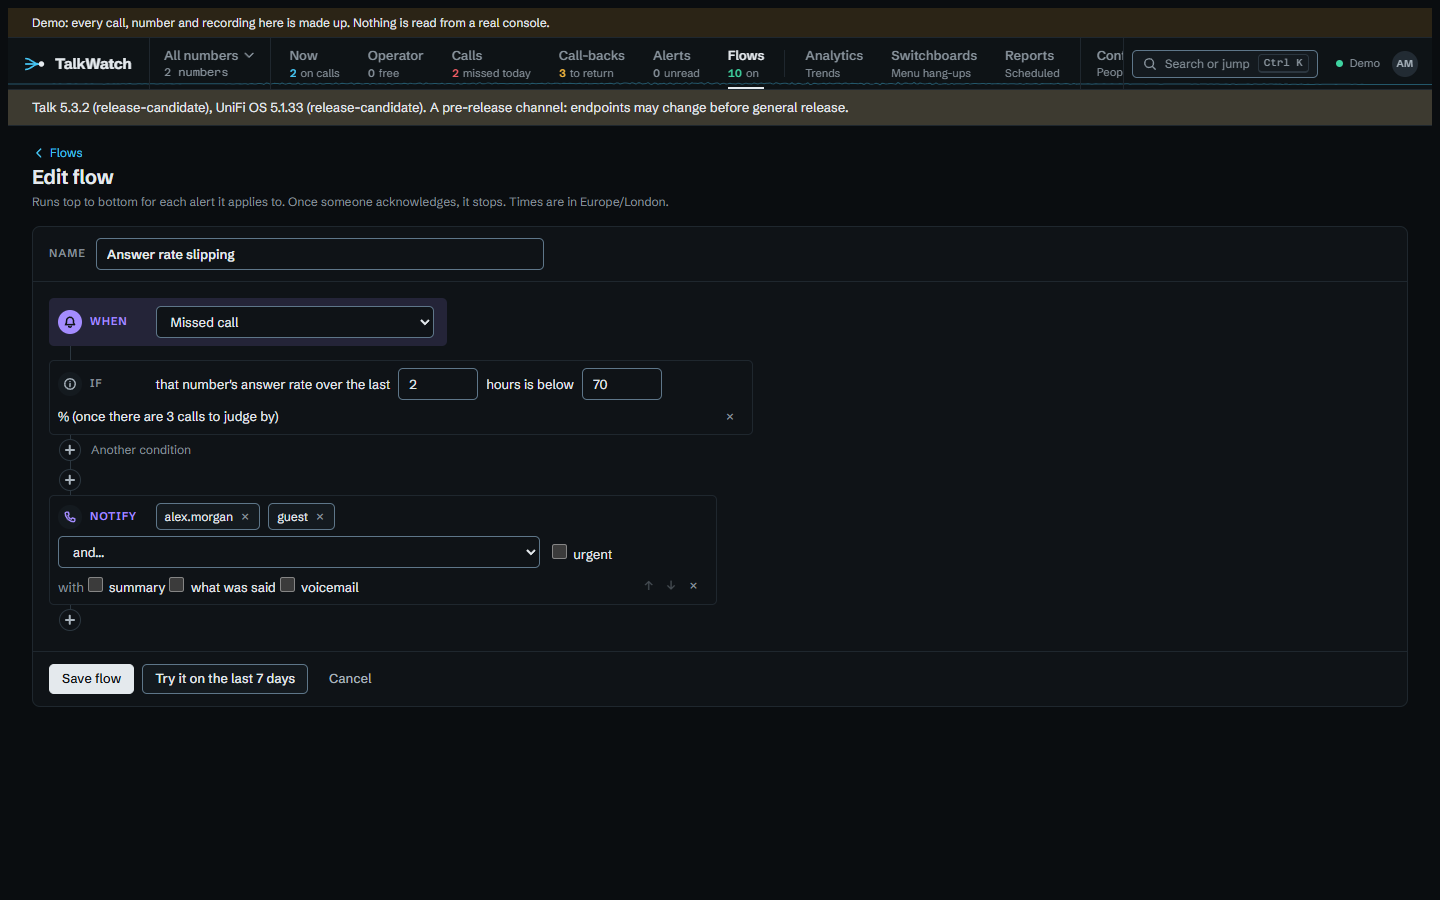This screenshot has width=1440, height=900.
Task: Go back via the Flows breadcrumb link
Action: [66, 153]
